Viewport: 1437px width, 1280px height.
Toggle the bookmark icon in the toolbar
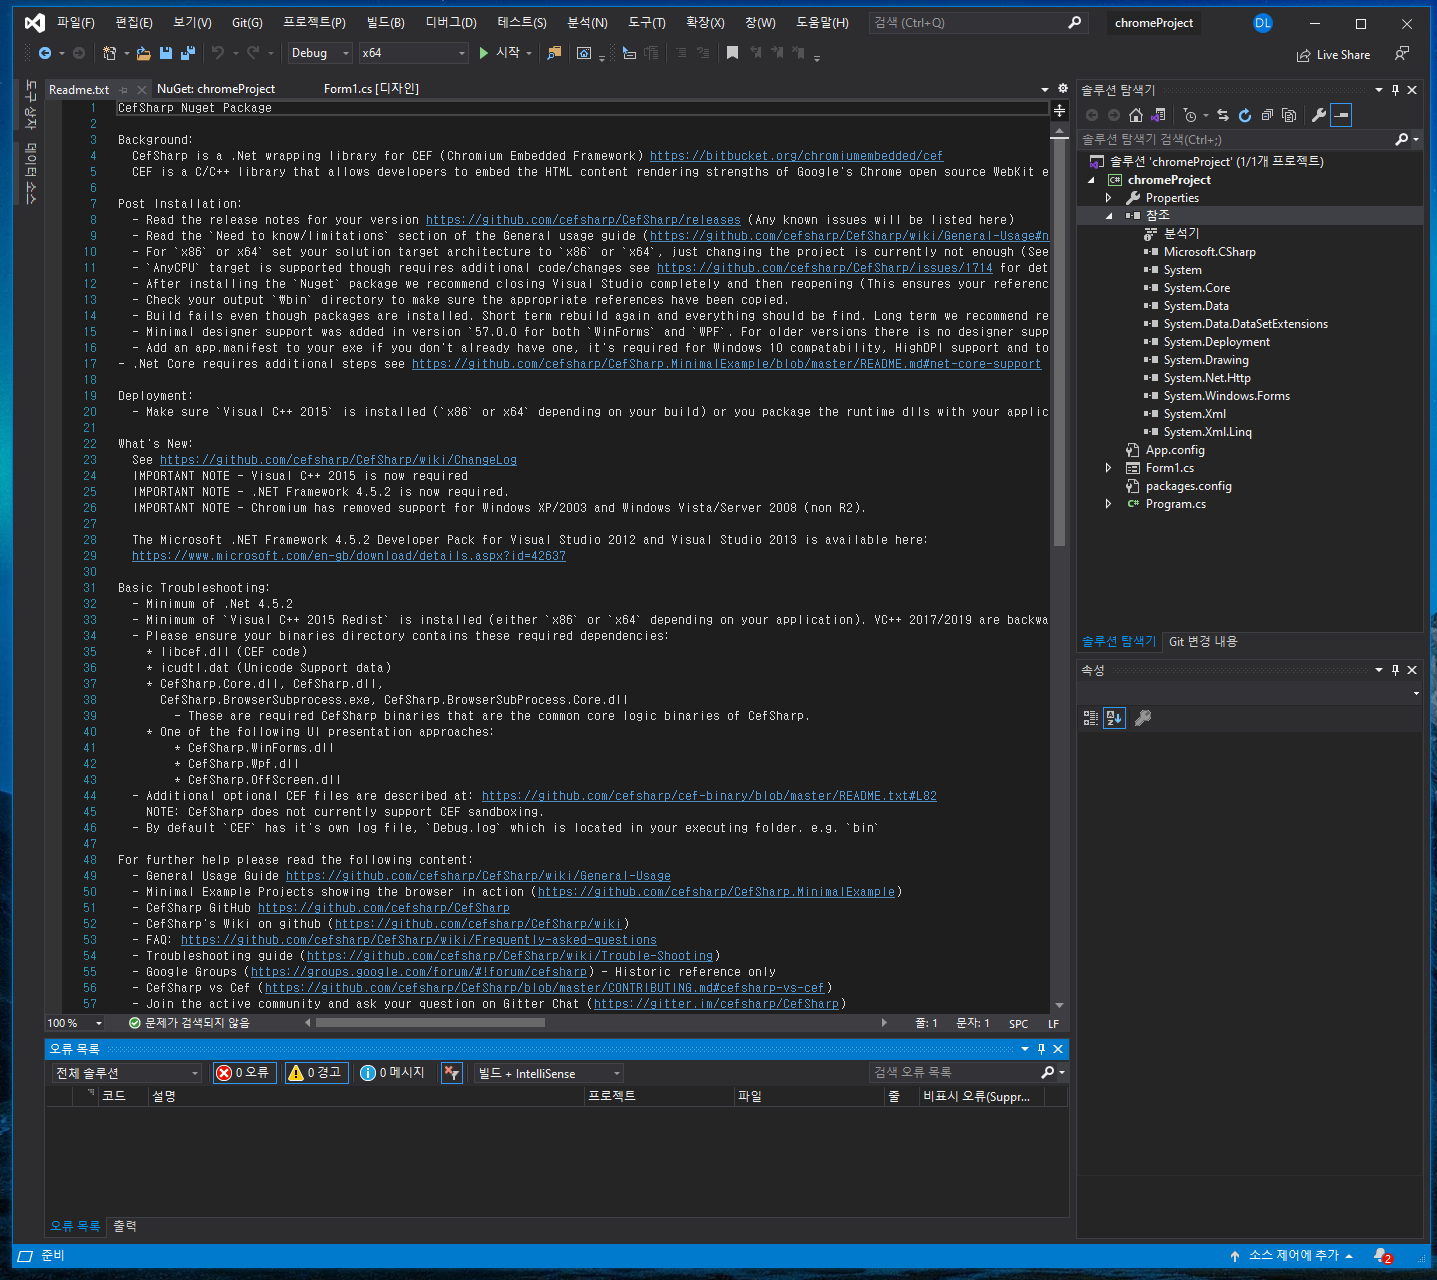point(732,53)
